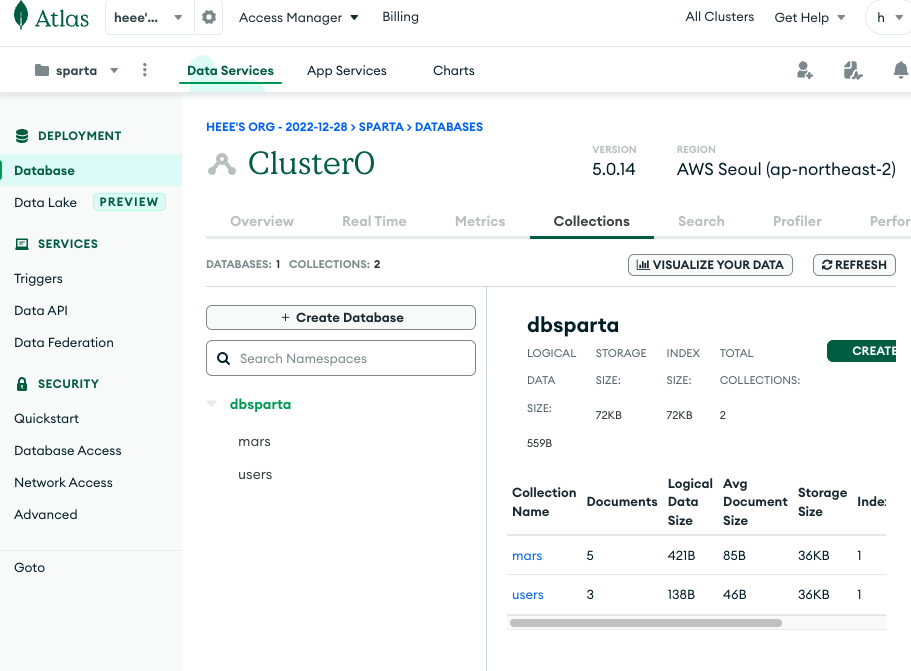Open the heee's organization dropdown
The height and width of the screenshot is (671, 911).
(149, 17)
